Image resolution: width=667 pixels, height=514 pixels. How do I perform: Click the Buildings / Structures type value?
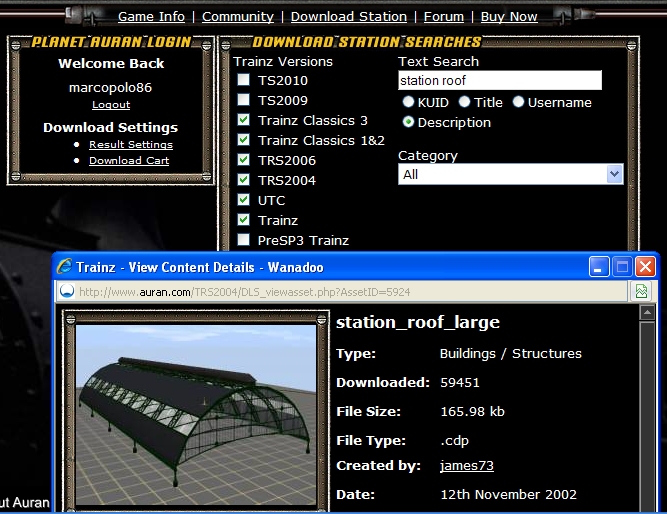coord(510,354)
